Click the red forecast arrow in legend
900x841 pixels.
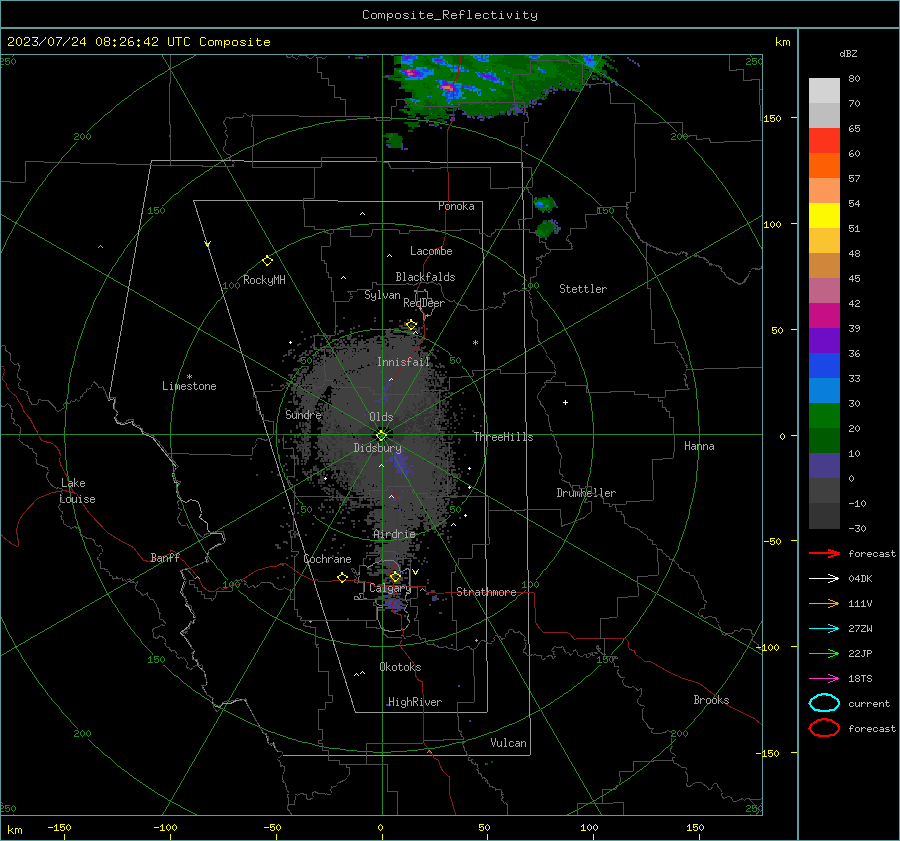coord(824,553)
